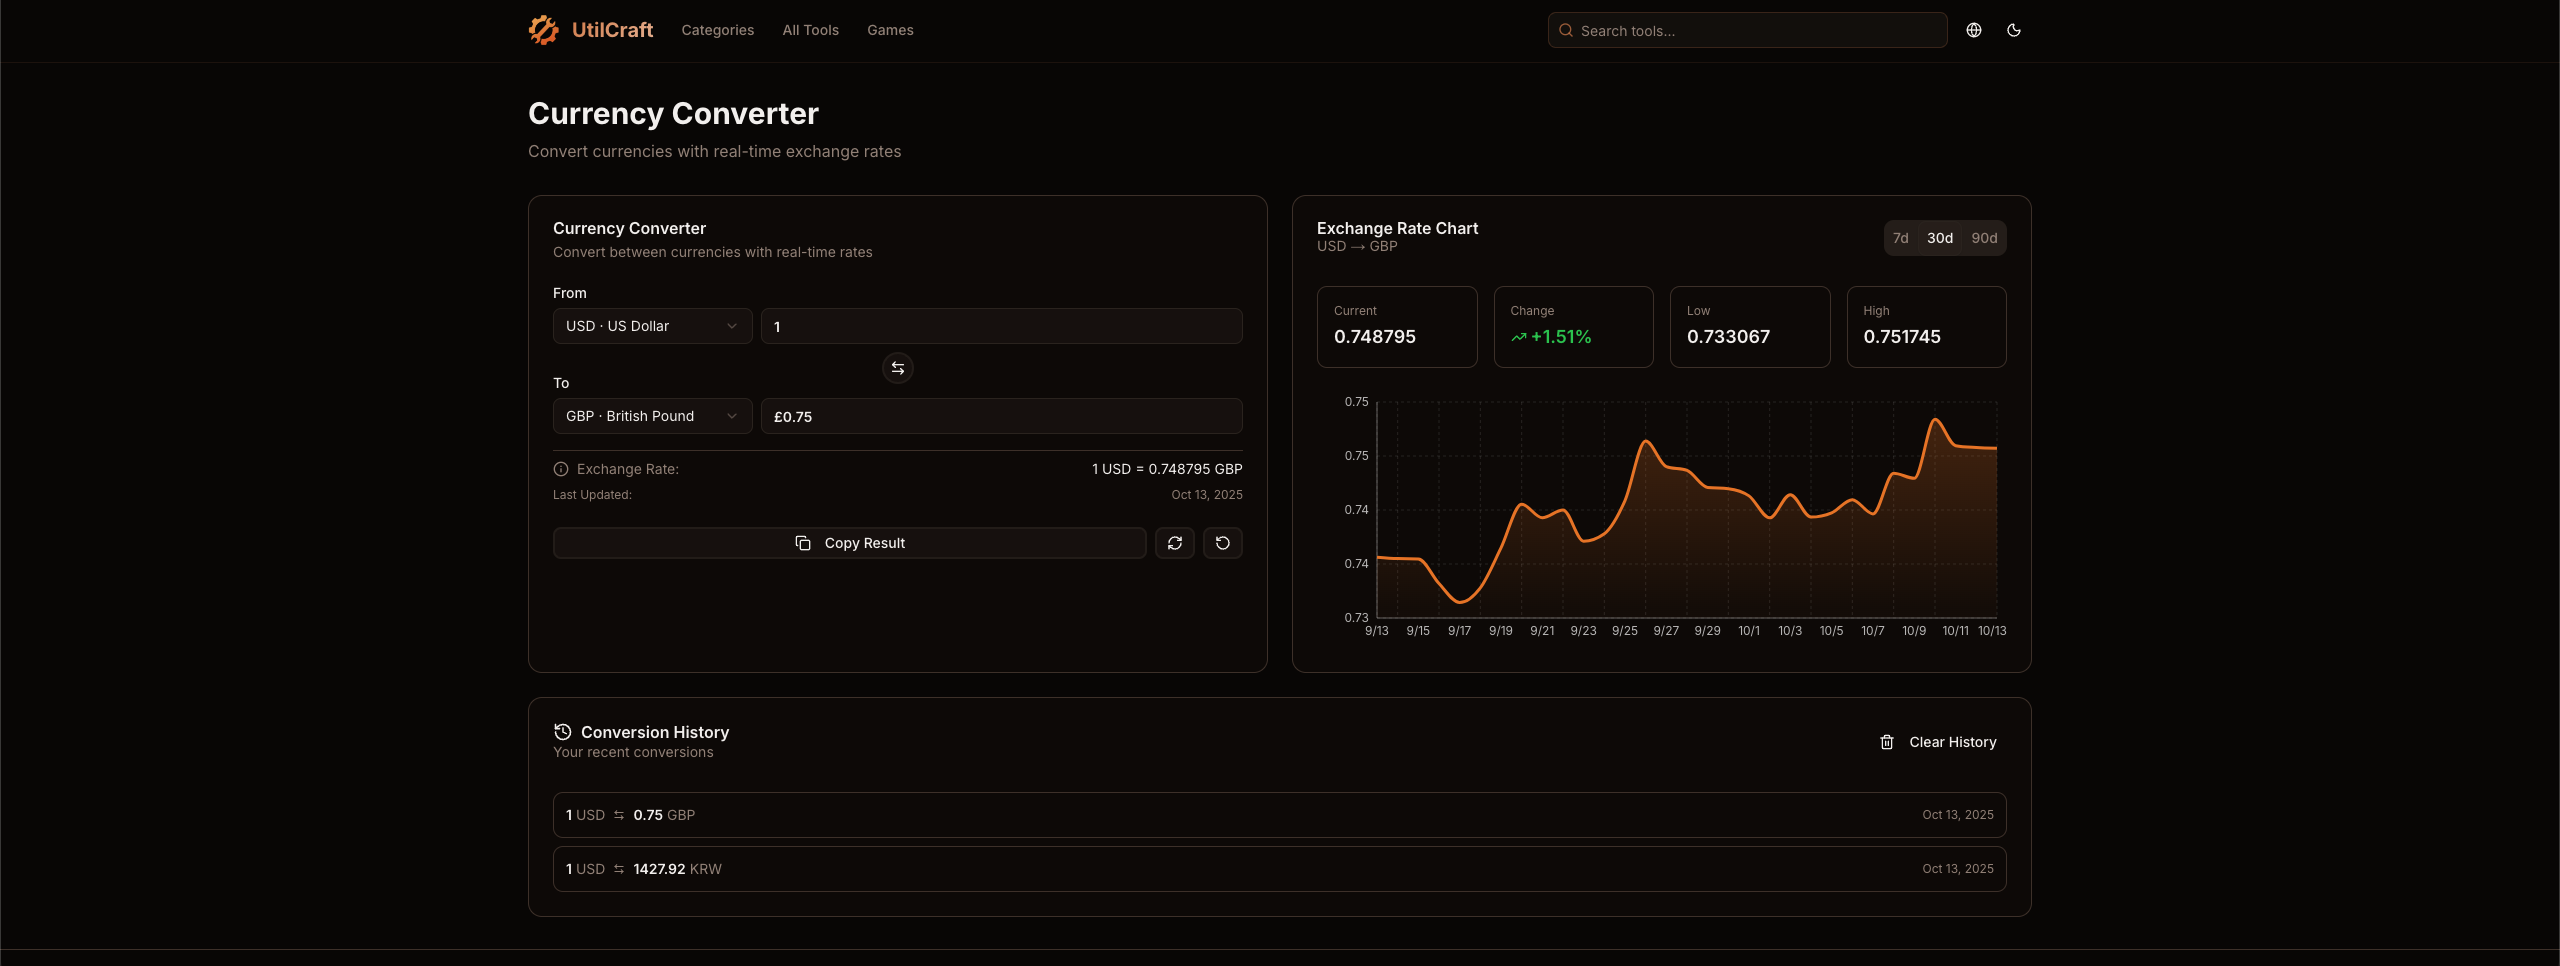Toggle dark mode moon icon
Viewport: 2560px width, 966px height.
[x=2014, y=30]
